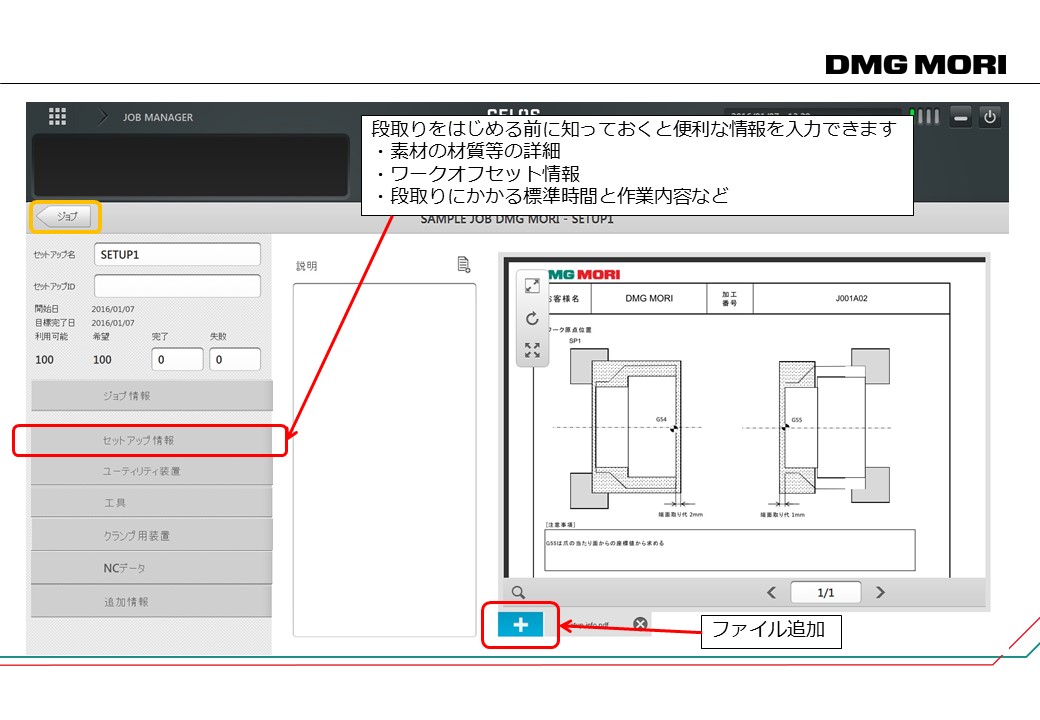The image size is (1040, 720).
Task: Click the 希望 value 100
Action: (102, 359)
